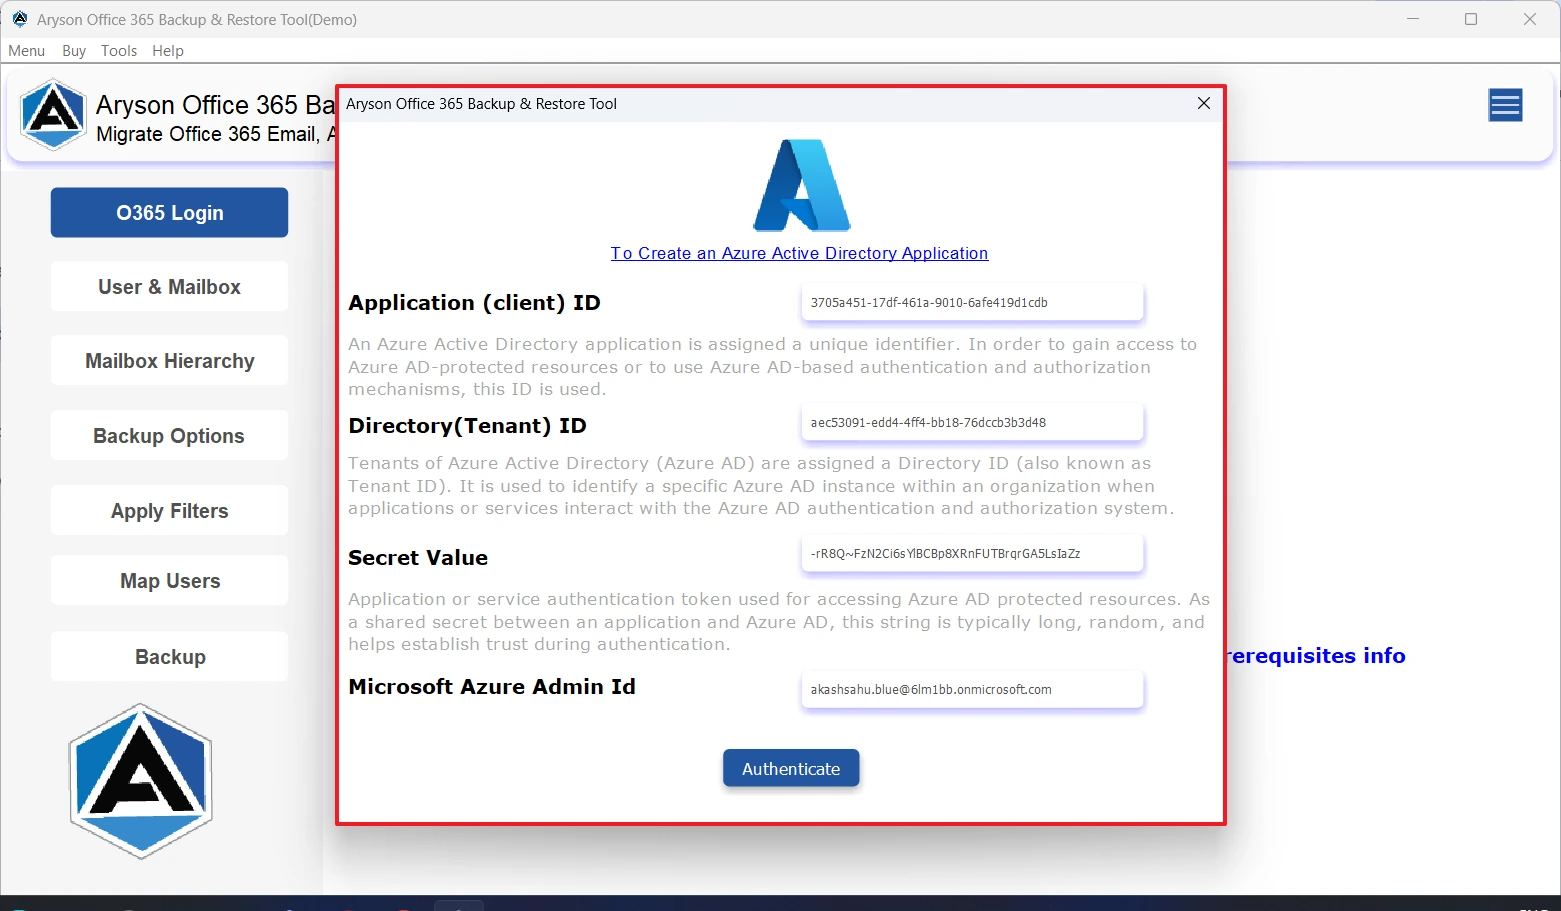The width and height of the screenshot is (1561, 911).
Task: Open Backup Options step
Action: [169, 436]
